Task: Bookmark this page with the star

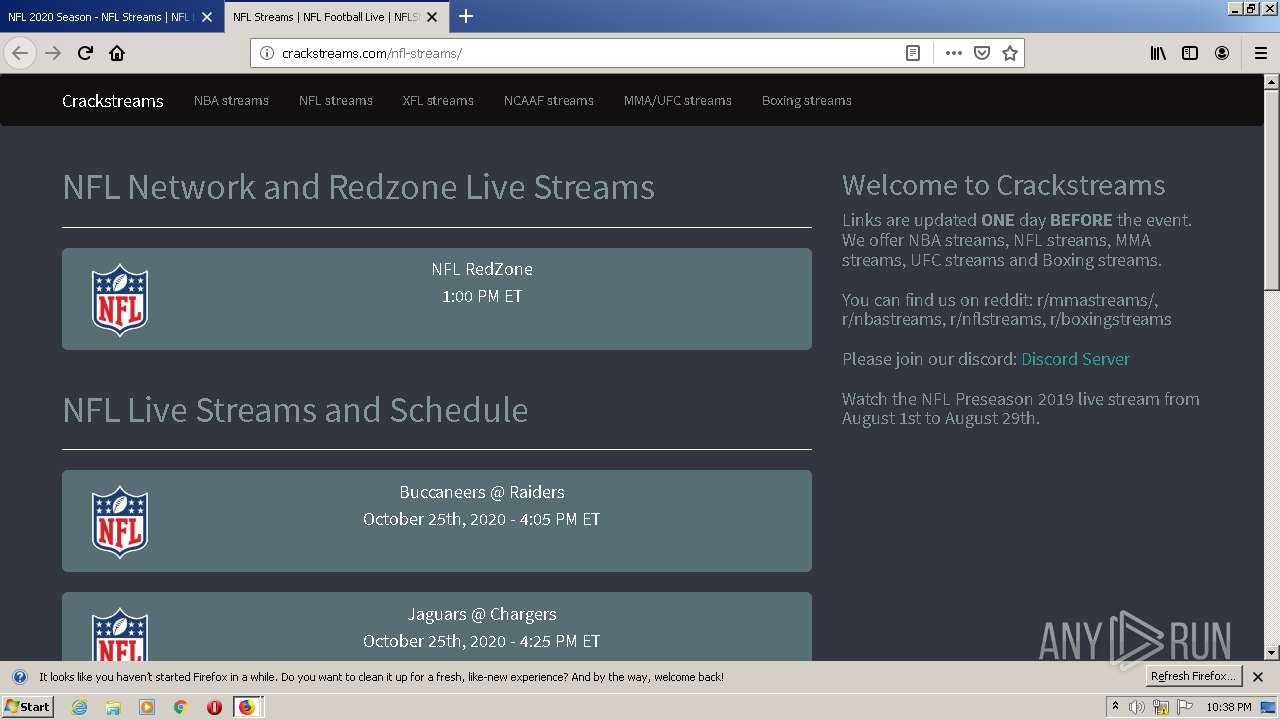Action: [x=1010, y=53]
